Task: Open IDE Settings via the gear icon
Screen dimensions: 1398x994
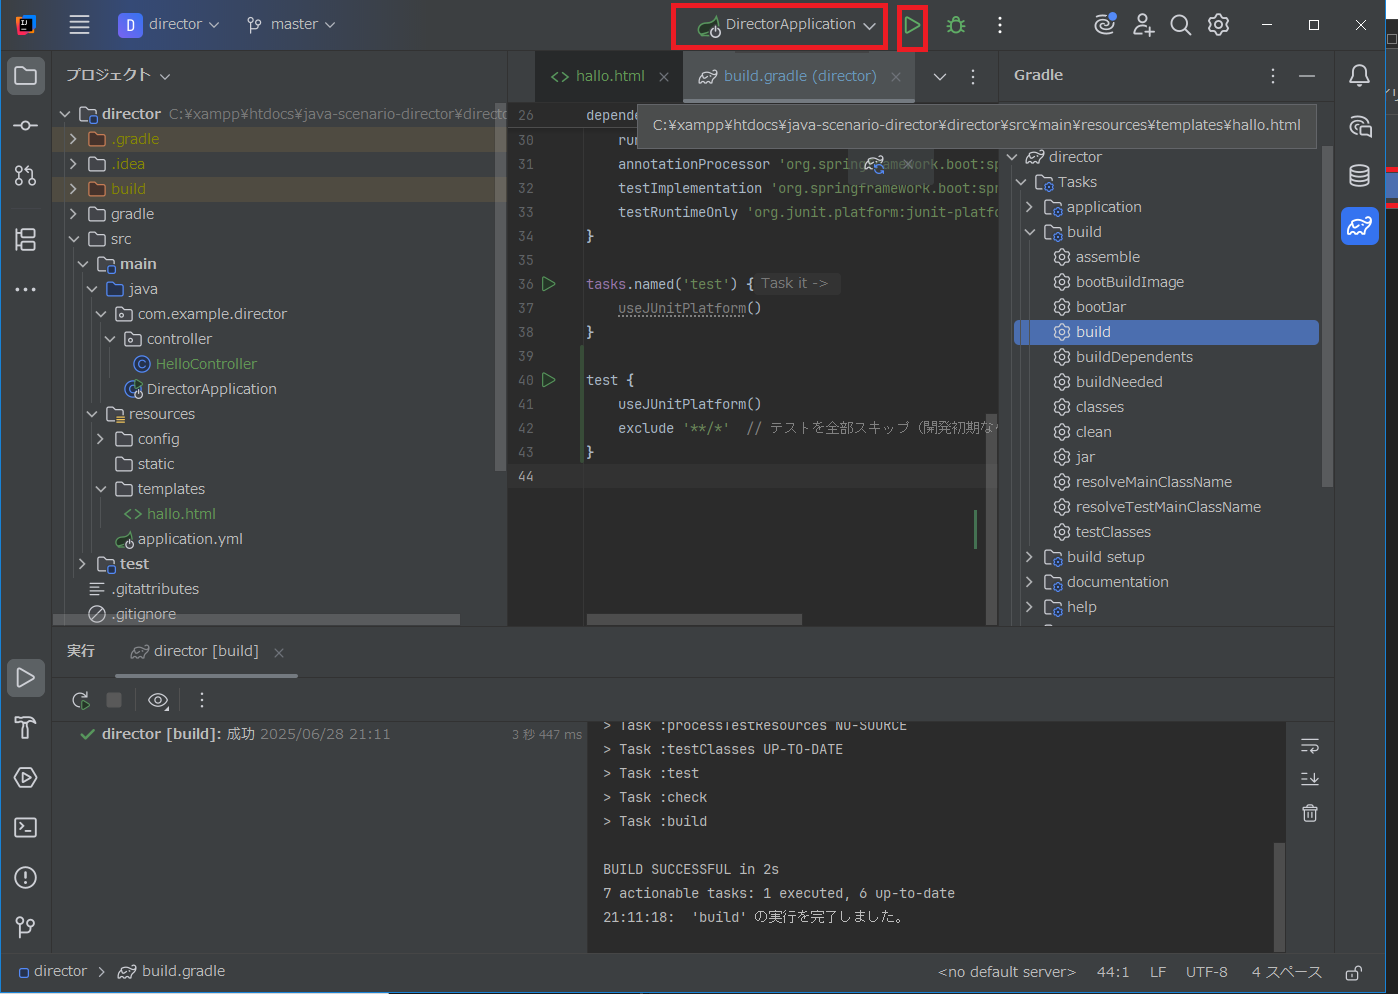Action: click(x=1218, y=24)
